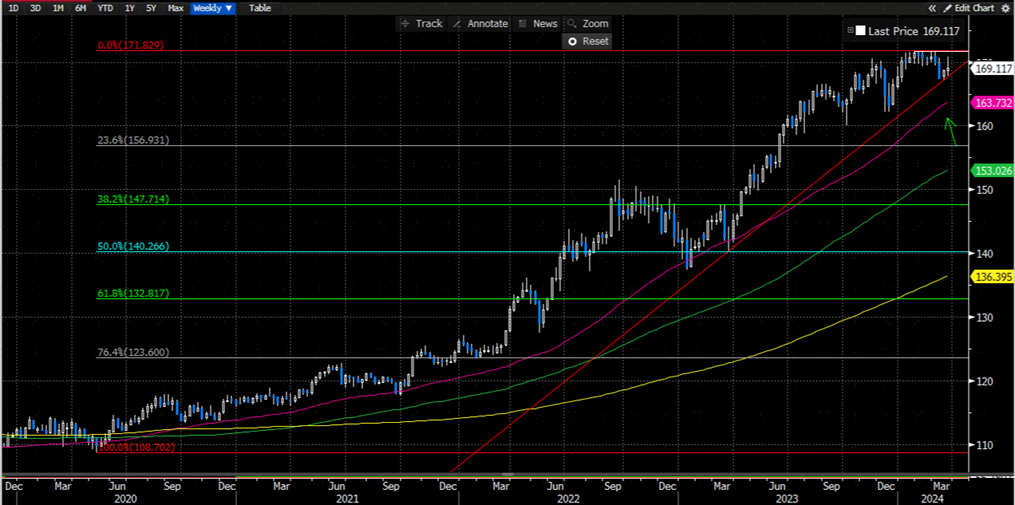The height and width of the screenshot is (505, 1015).
Task: Choose the Max time range
Action: pyautogui.click(x=175, y=8)
